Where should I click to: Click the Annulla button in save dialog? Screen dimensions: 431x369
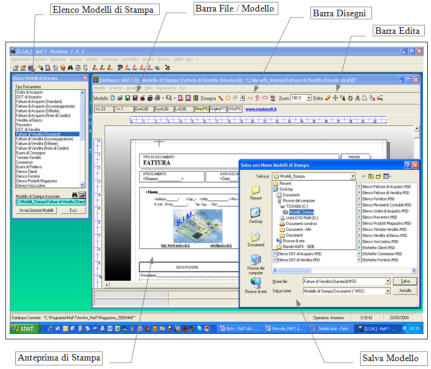tap(405, 291)
